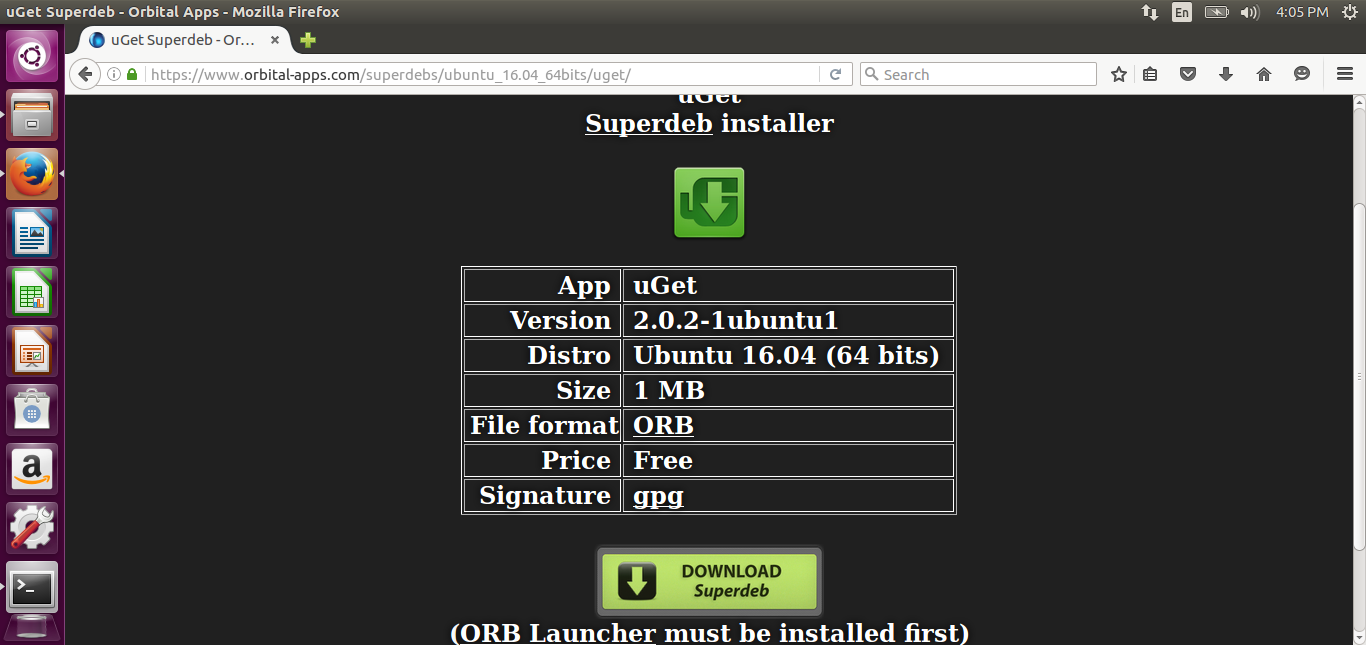The width and height of the screenshot is (1366, 645).
Task: Click the green uGet application icon
Action: click(709, 203)
